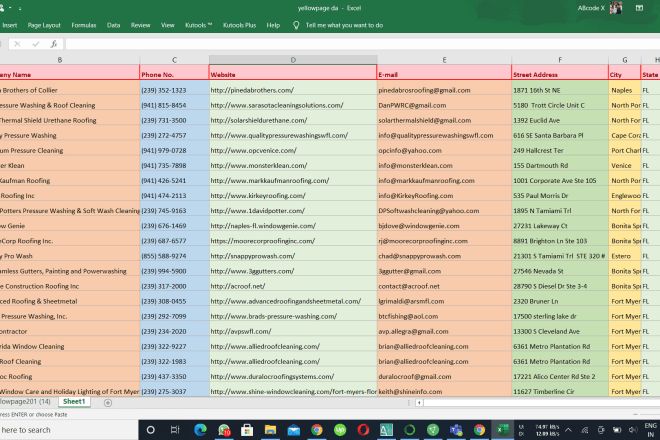Select the Website header cell

[293, 72]
